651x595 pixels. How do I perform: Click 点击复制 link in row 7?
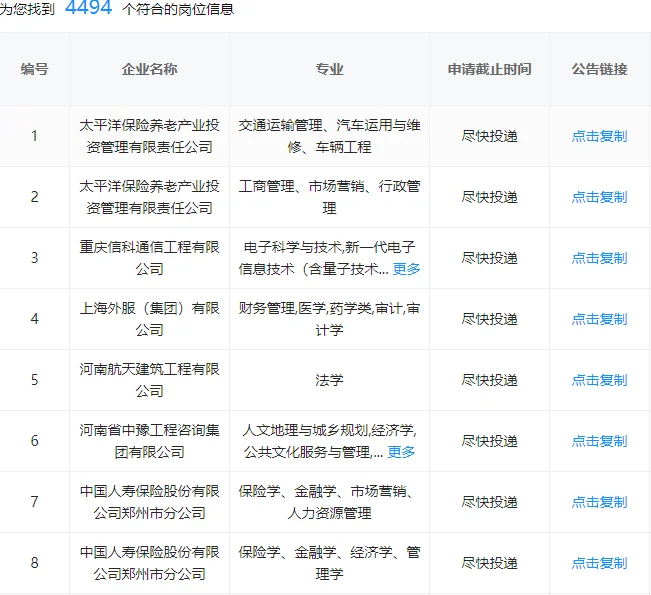point(599,502)
